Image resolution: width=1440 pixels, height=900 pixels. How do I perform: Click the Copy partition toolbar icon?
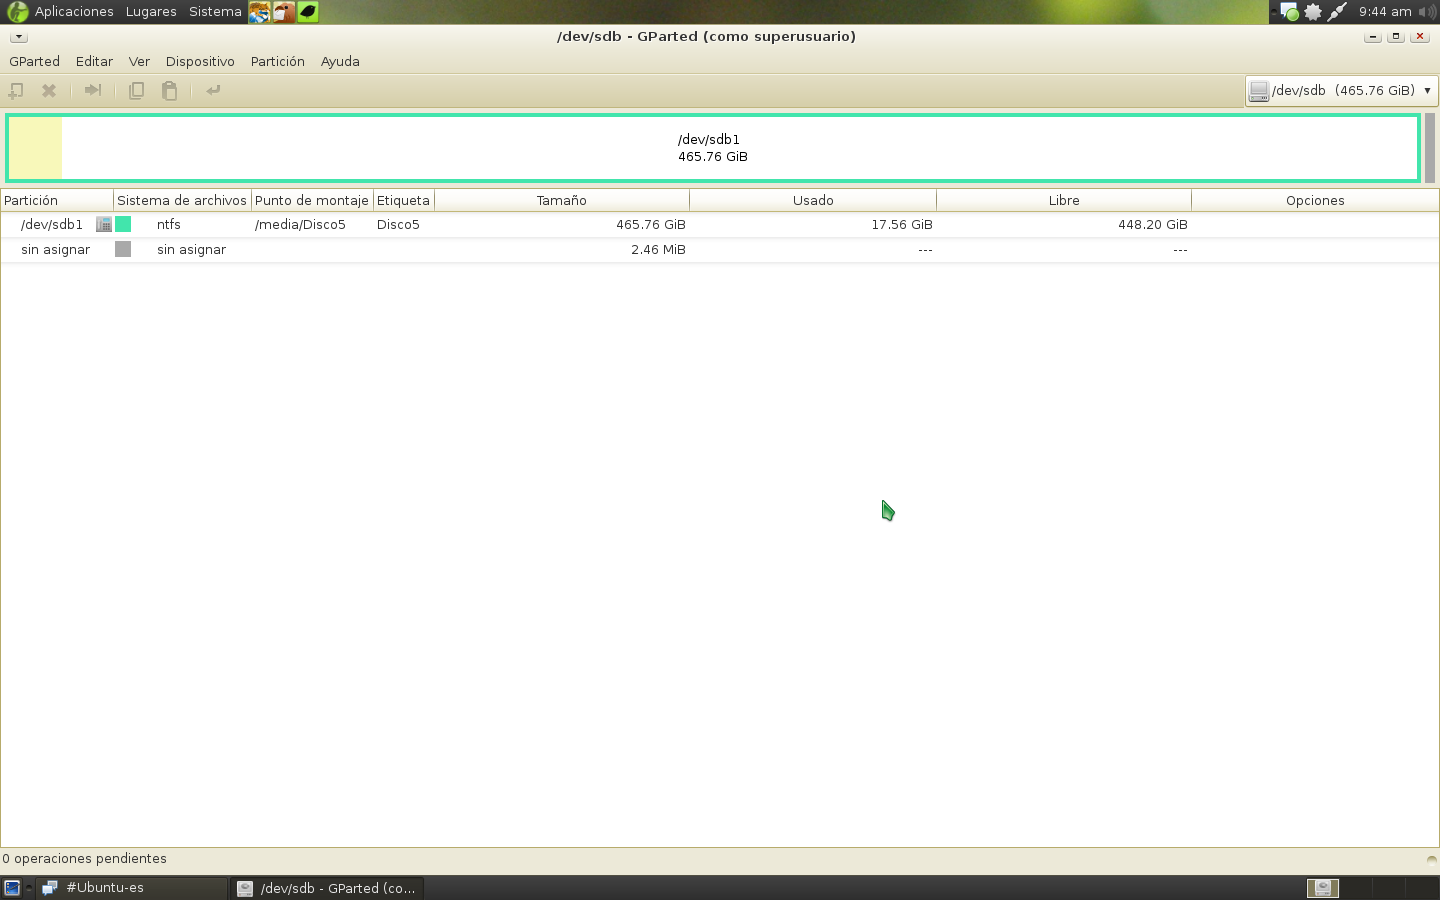(x=137, y=90)
